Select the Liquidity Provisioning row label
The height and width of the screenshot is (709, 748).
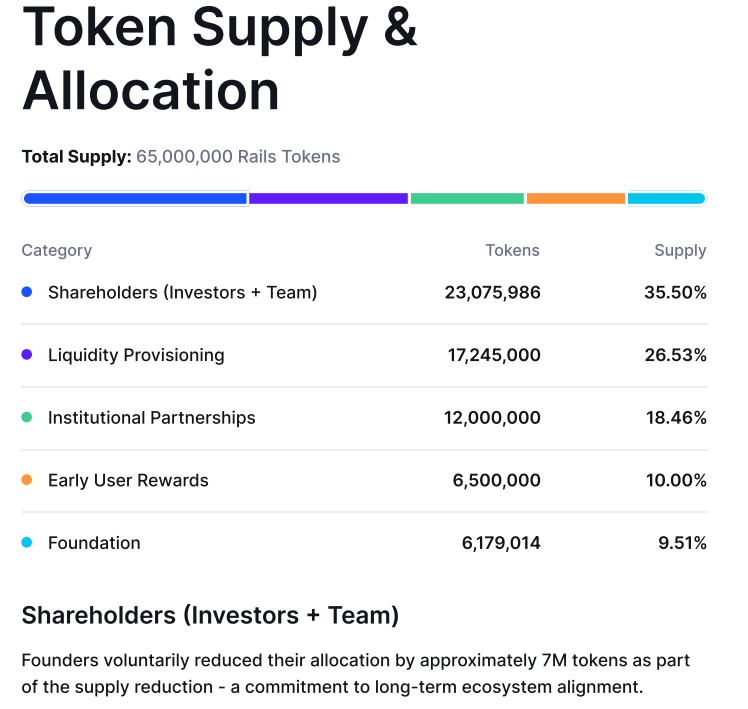pos(136,355)
